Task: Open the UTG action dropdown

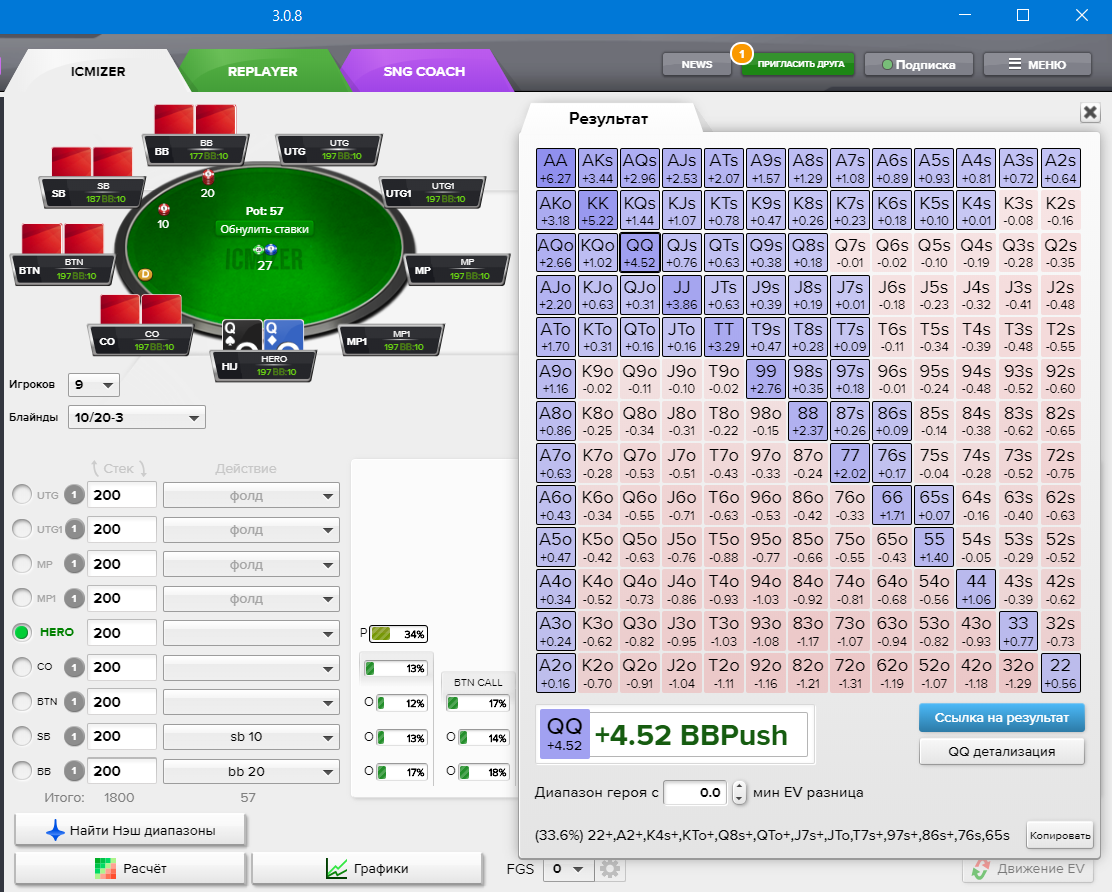Action: tap(251, 496)
